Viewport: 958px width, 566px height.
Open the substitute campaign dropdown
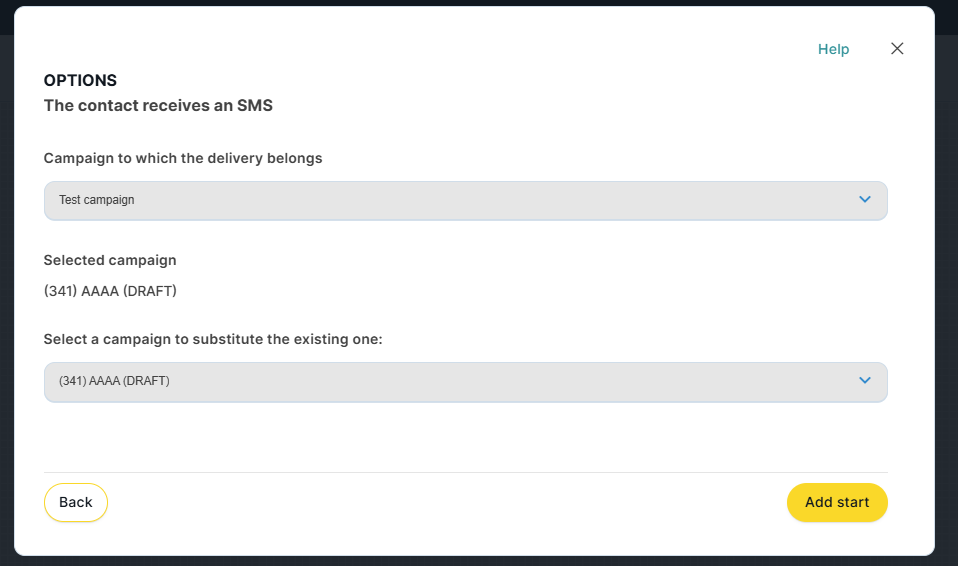click(465, 381)
